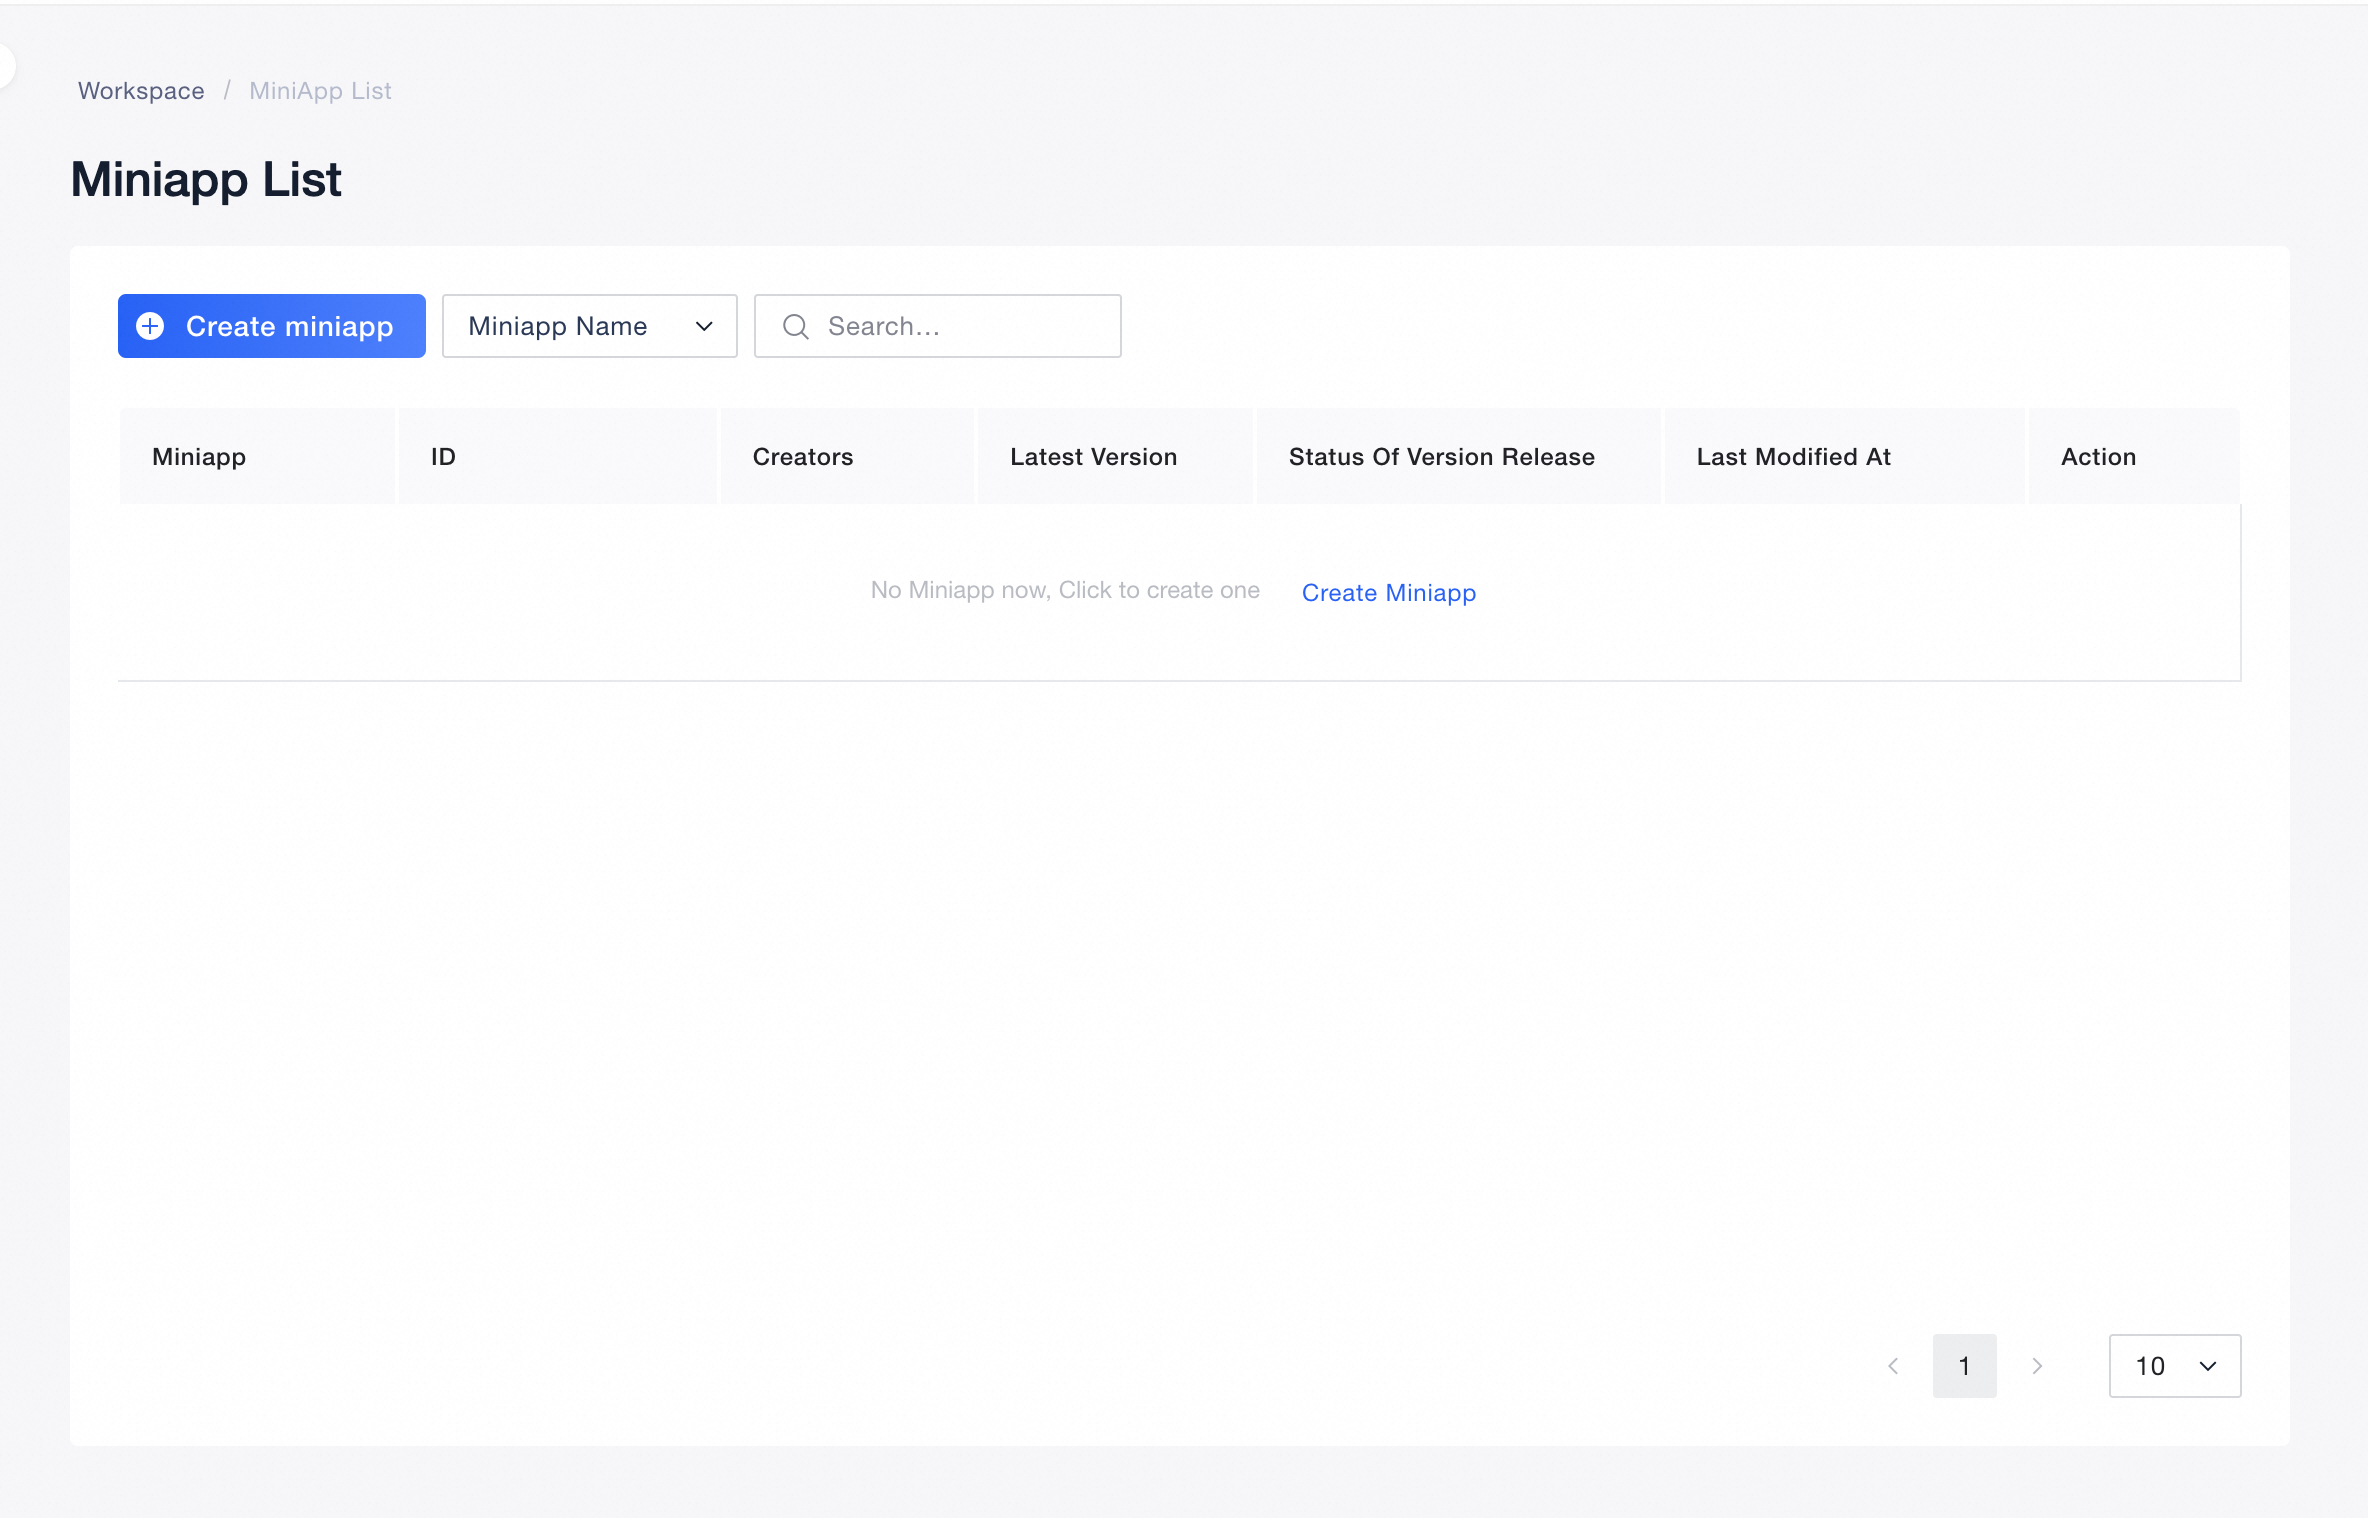Select page 1 in pagination

(1964, 1366)
